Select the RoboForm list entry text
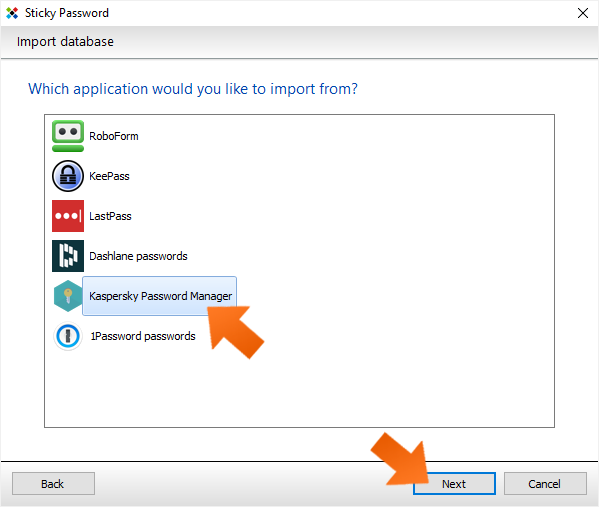The height and width of the screenshot is (507, 599). (114, 136)
